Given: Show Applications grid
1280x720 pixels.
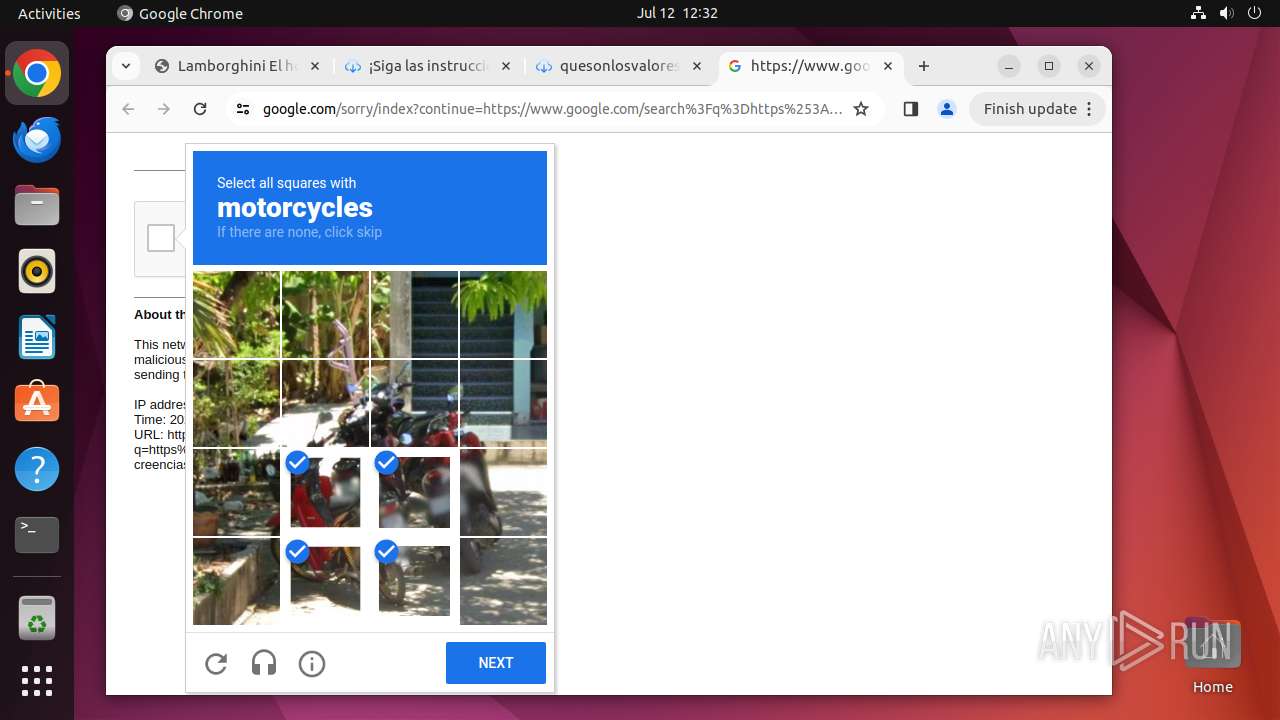Looking at the screenshot, I should [x=37, y=681].
